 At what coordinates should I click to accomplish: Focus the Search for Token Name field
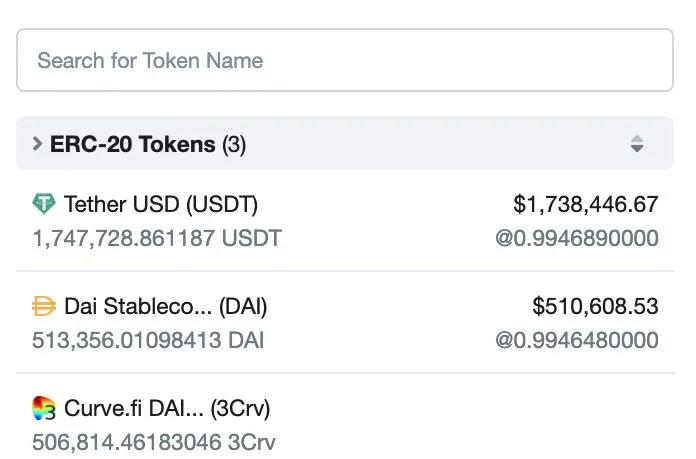coord(345,60)
